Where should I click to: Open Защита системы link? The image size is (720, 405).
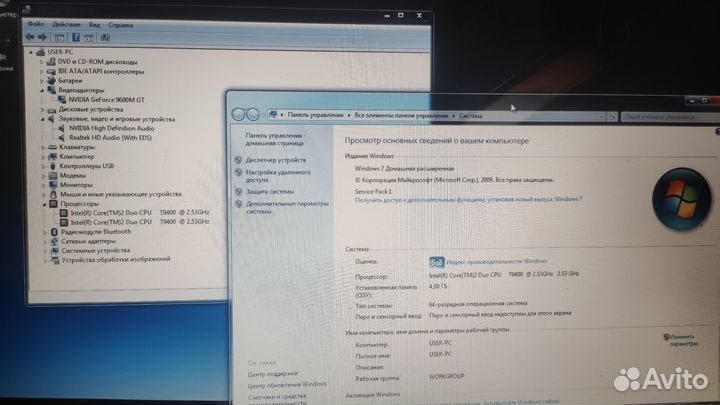(x=270, y=191)
